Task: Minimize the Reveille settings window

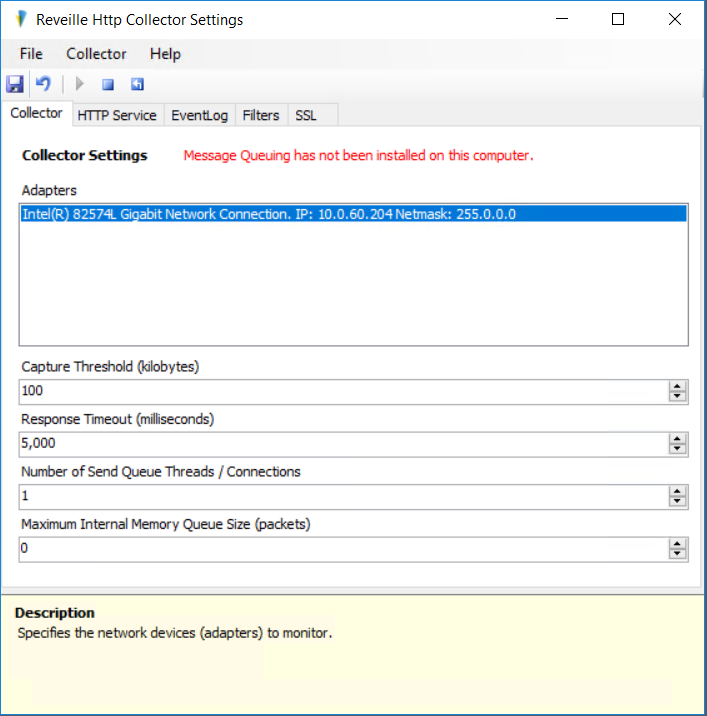Action: (562, 19)
